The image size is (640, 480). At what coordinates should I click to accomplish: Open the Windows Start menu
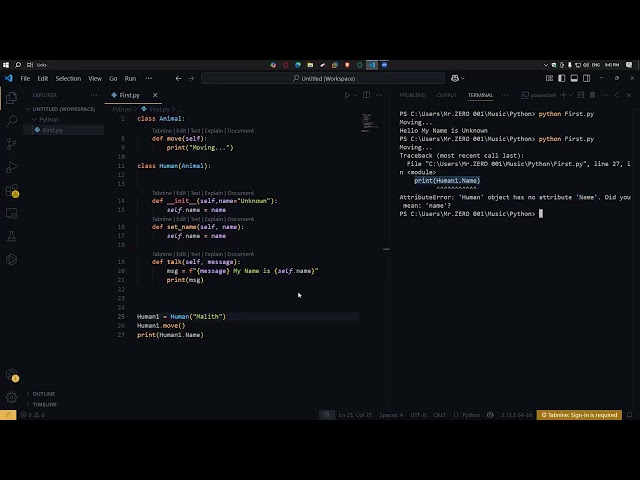[x=6, y=65]
